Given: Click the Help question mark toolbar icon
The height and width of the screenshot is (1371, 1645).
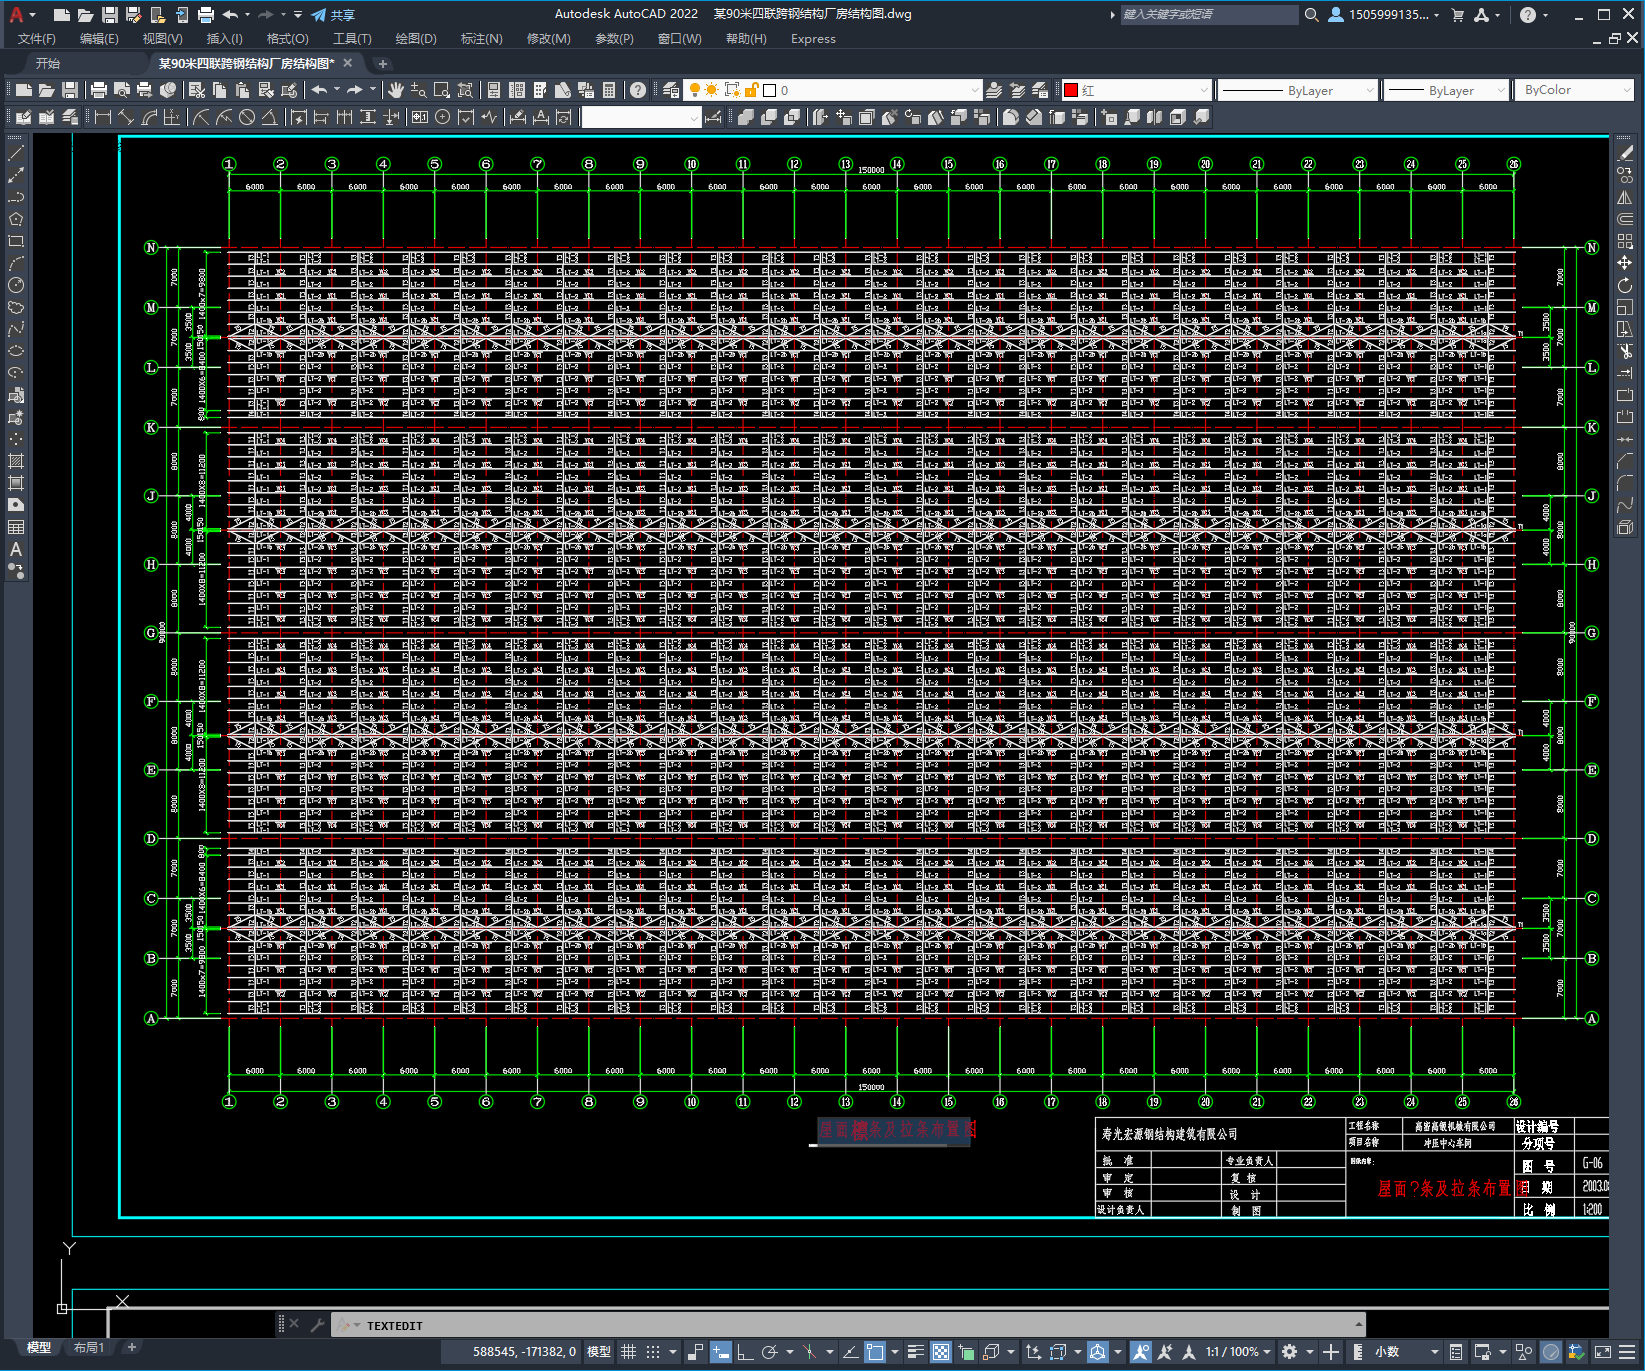Looking at the screenshot, I should tap(638, 90).
